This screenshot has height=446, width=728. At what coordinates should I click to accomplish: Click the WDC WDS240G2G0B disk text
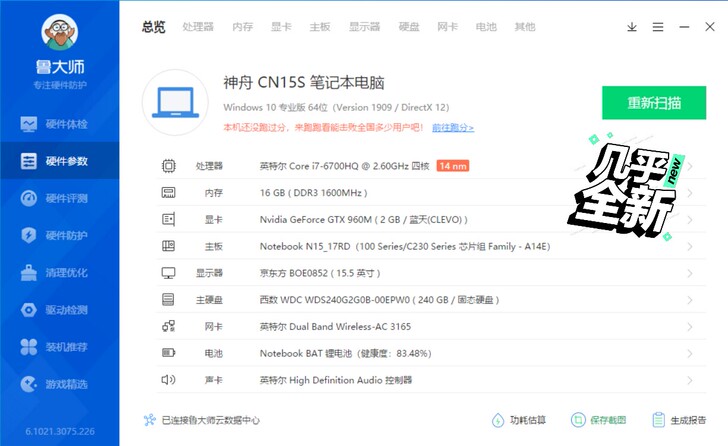tap(379, 299)
